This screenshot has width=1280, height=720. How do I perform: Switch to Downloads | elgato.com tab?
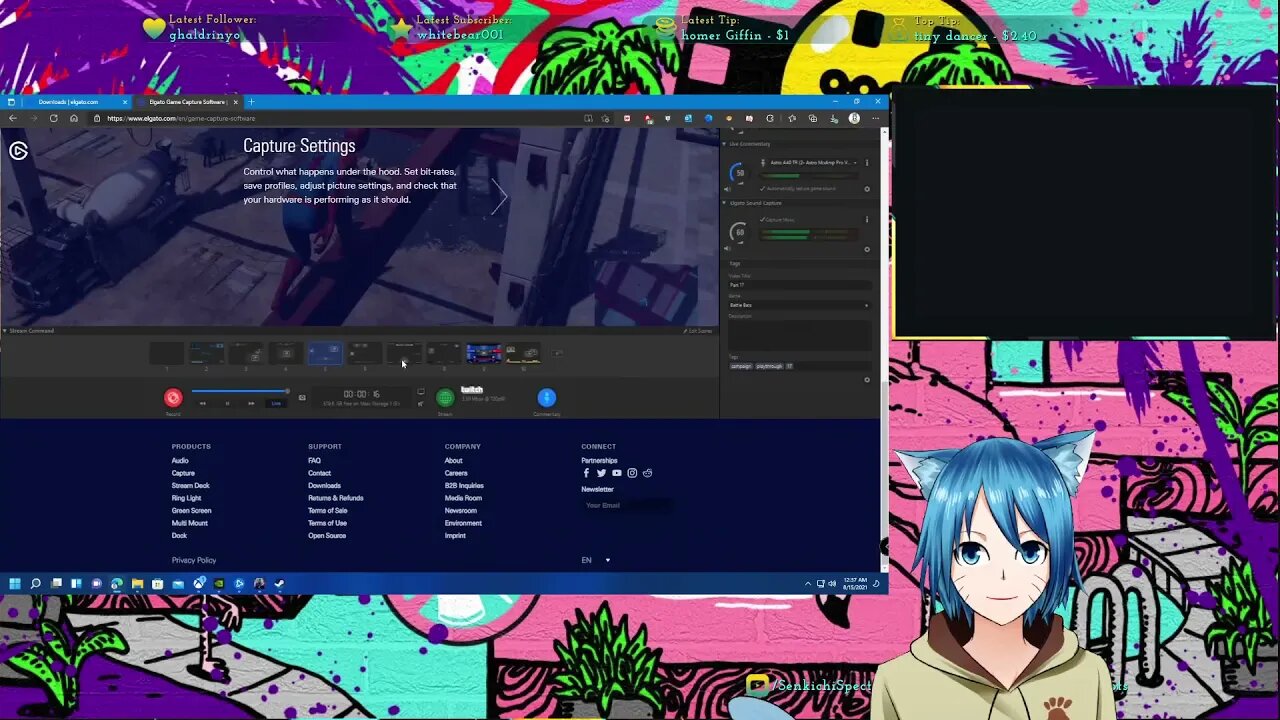coord(75,102)
